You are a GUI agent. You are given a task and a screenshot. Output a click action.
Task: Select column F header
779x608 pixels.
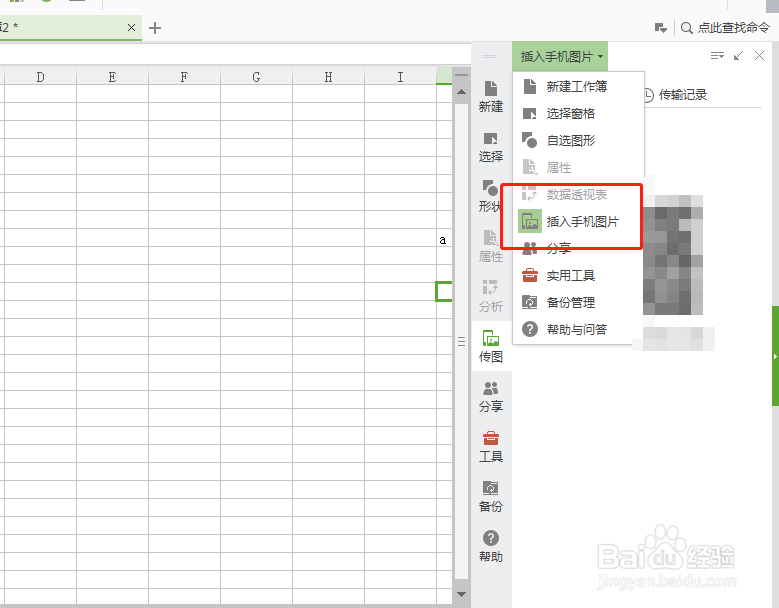184,77
